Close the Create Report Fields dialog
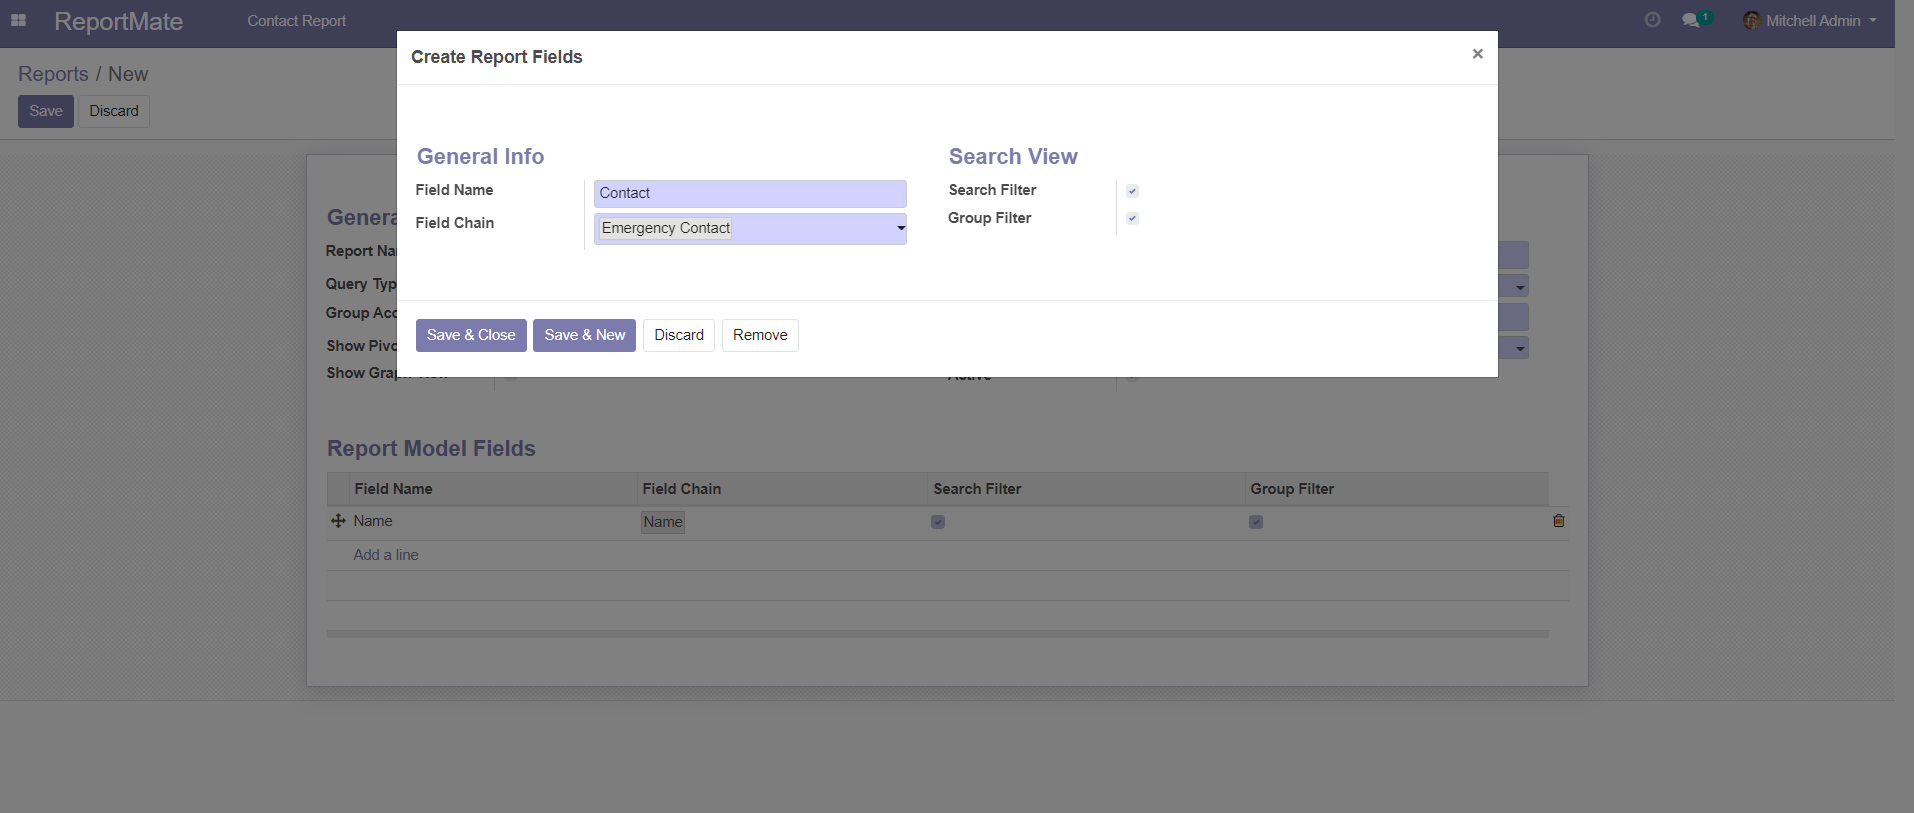1914x813 pixels. click(1477, 54)
